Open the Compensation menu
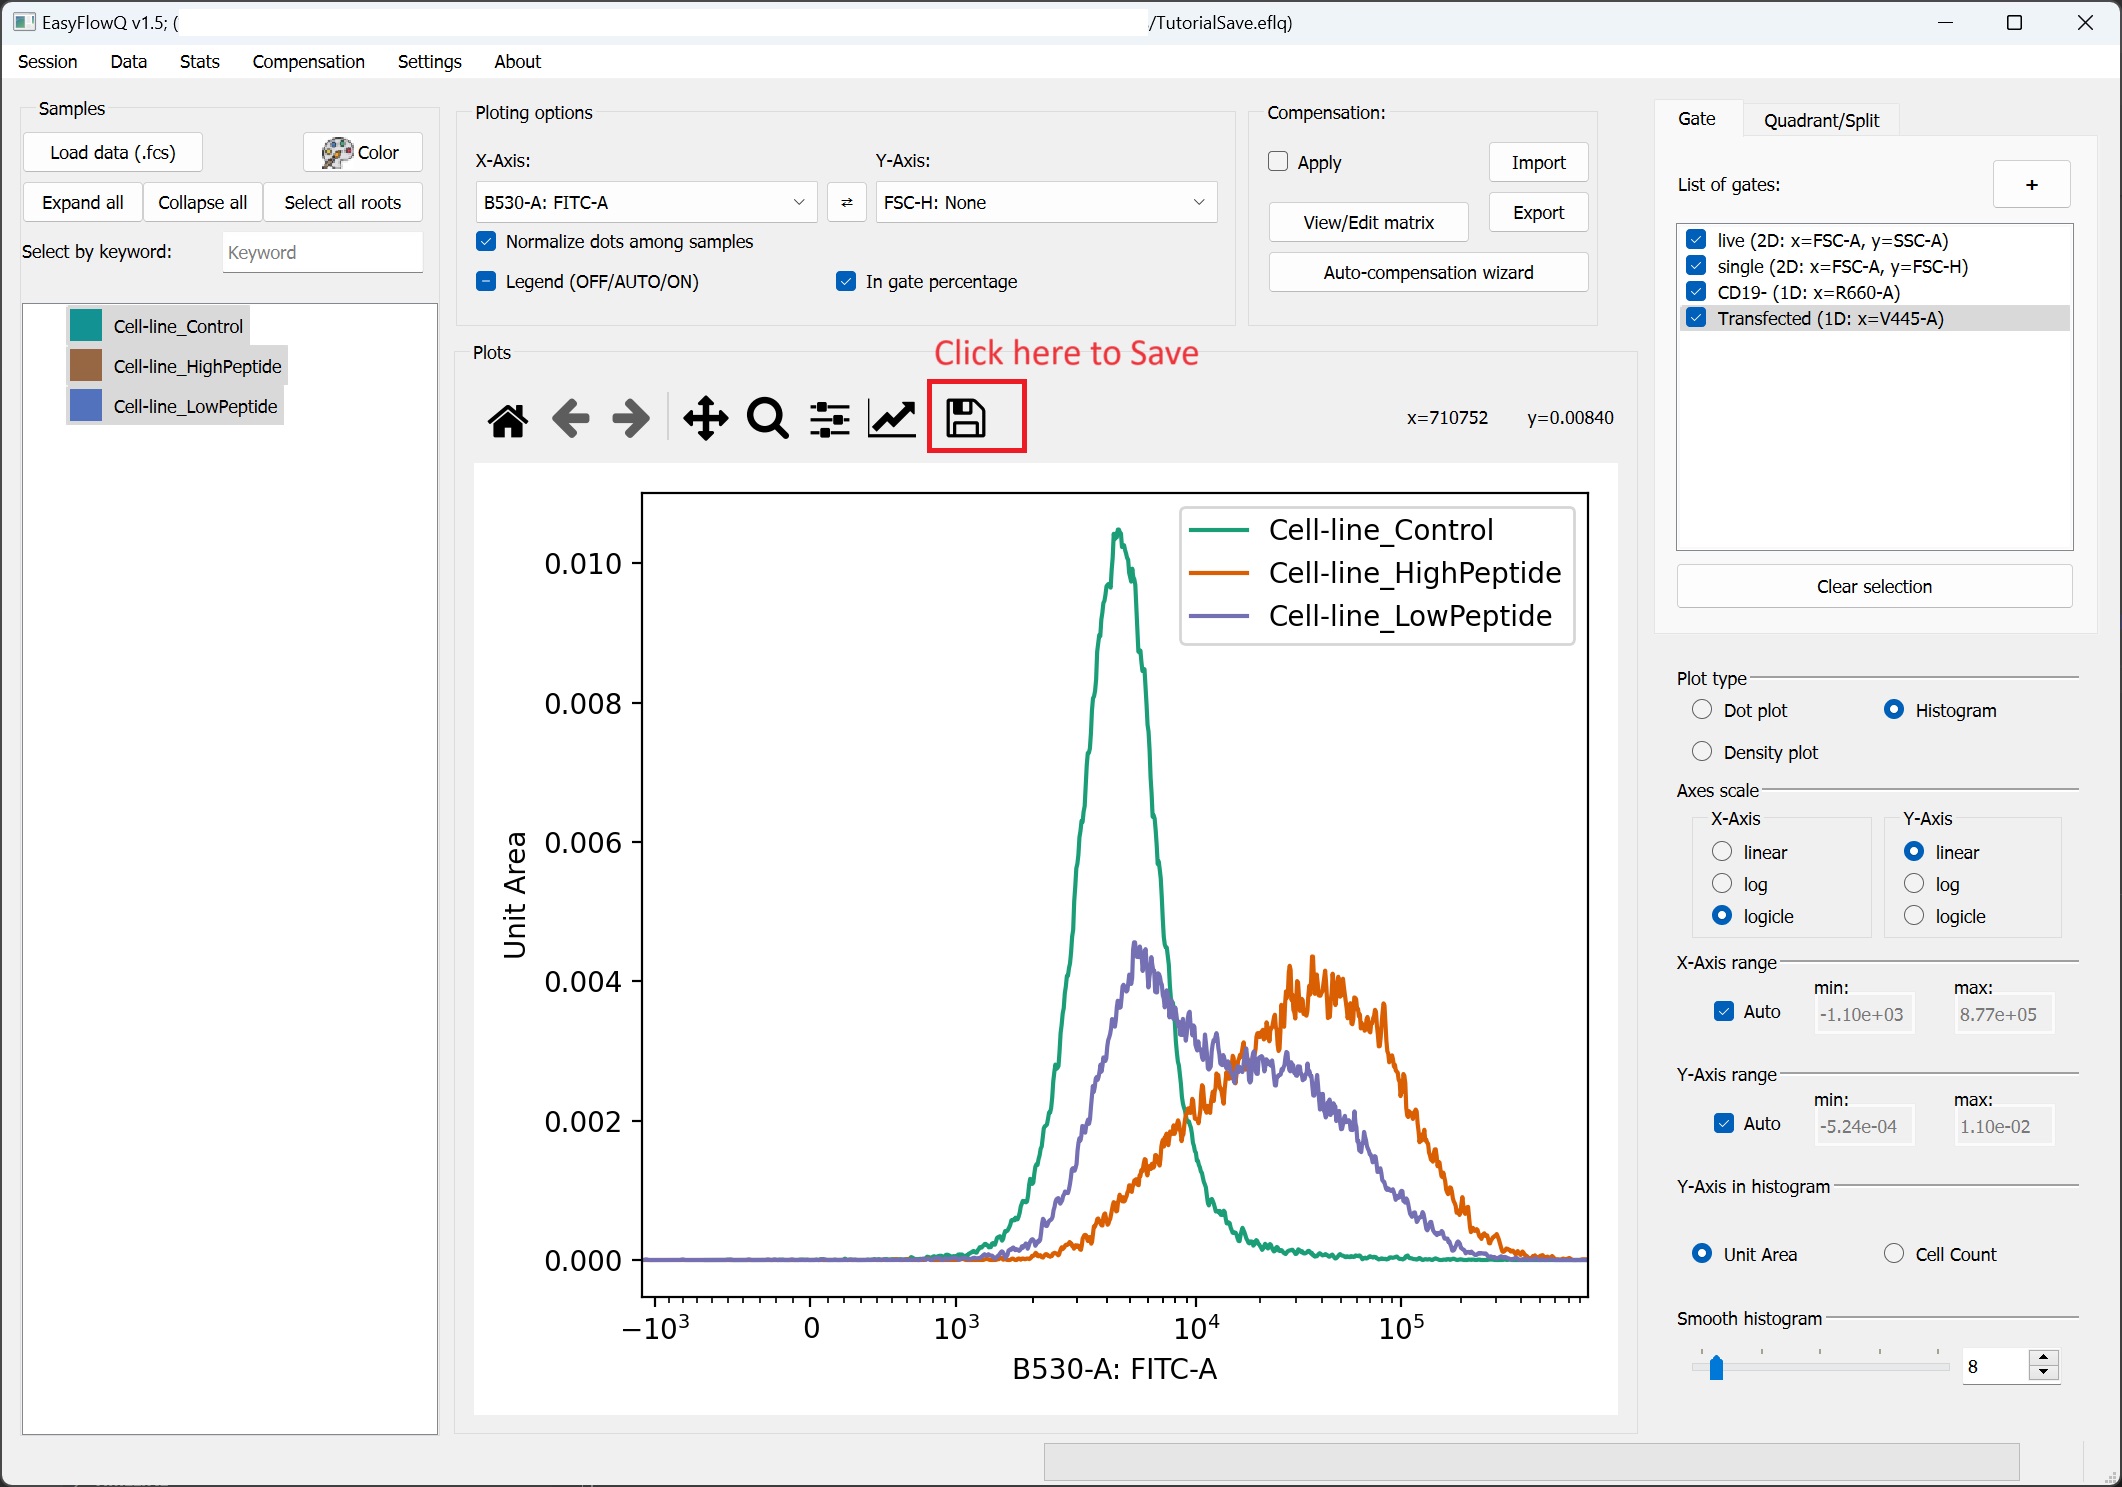 click(309, 62)
